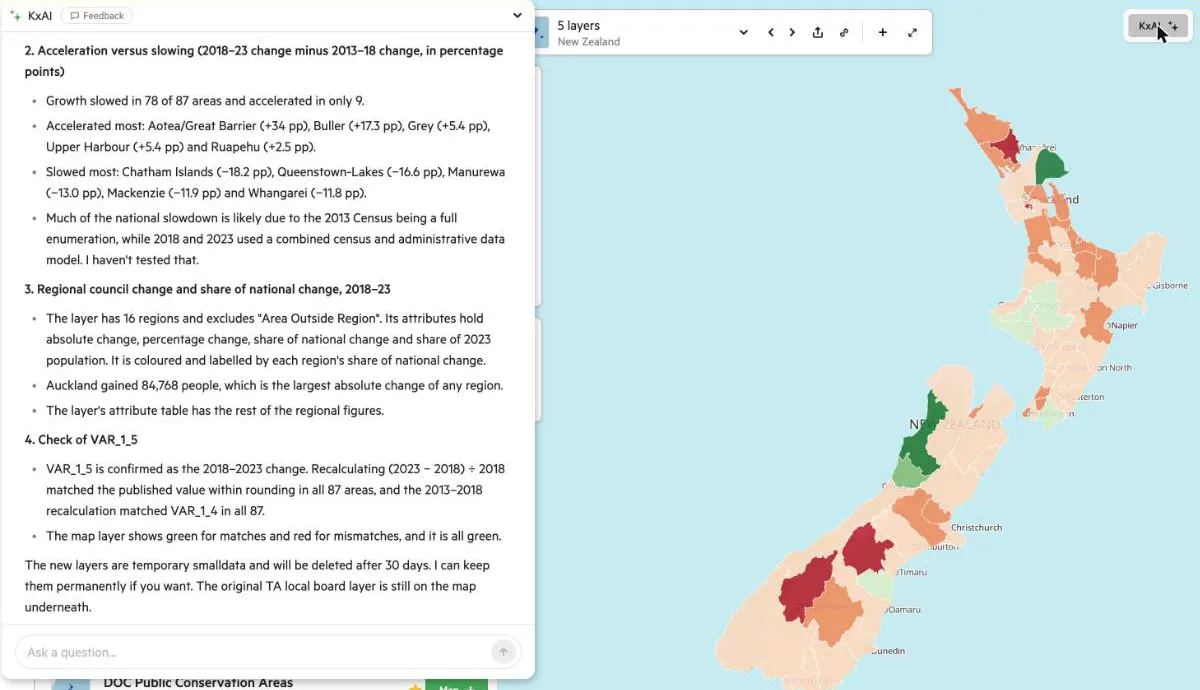Click the Christchurch label on the map
This screenshot has width=1200, height=690.
pyautogui.click(x=977, y=527)
